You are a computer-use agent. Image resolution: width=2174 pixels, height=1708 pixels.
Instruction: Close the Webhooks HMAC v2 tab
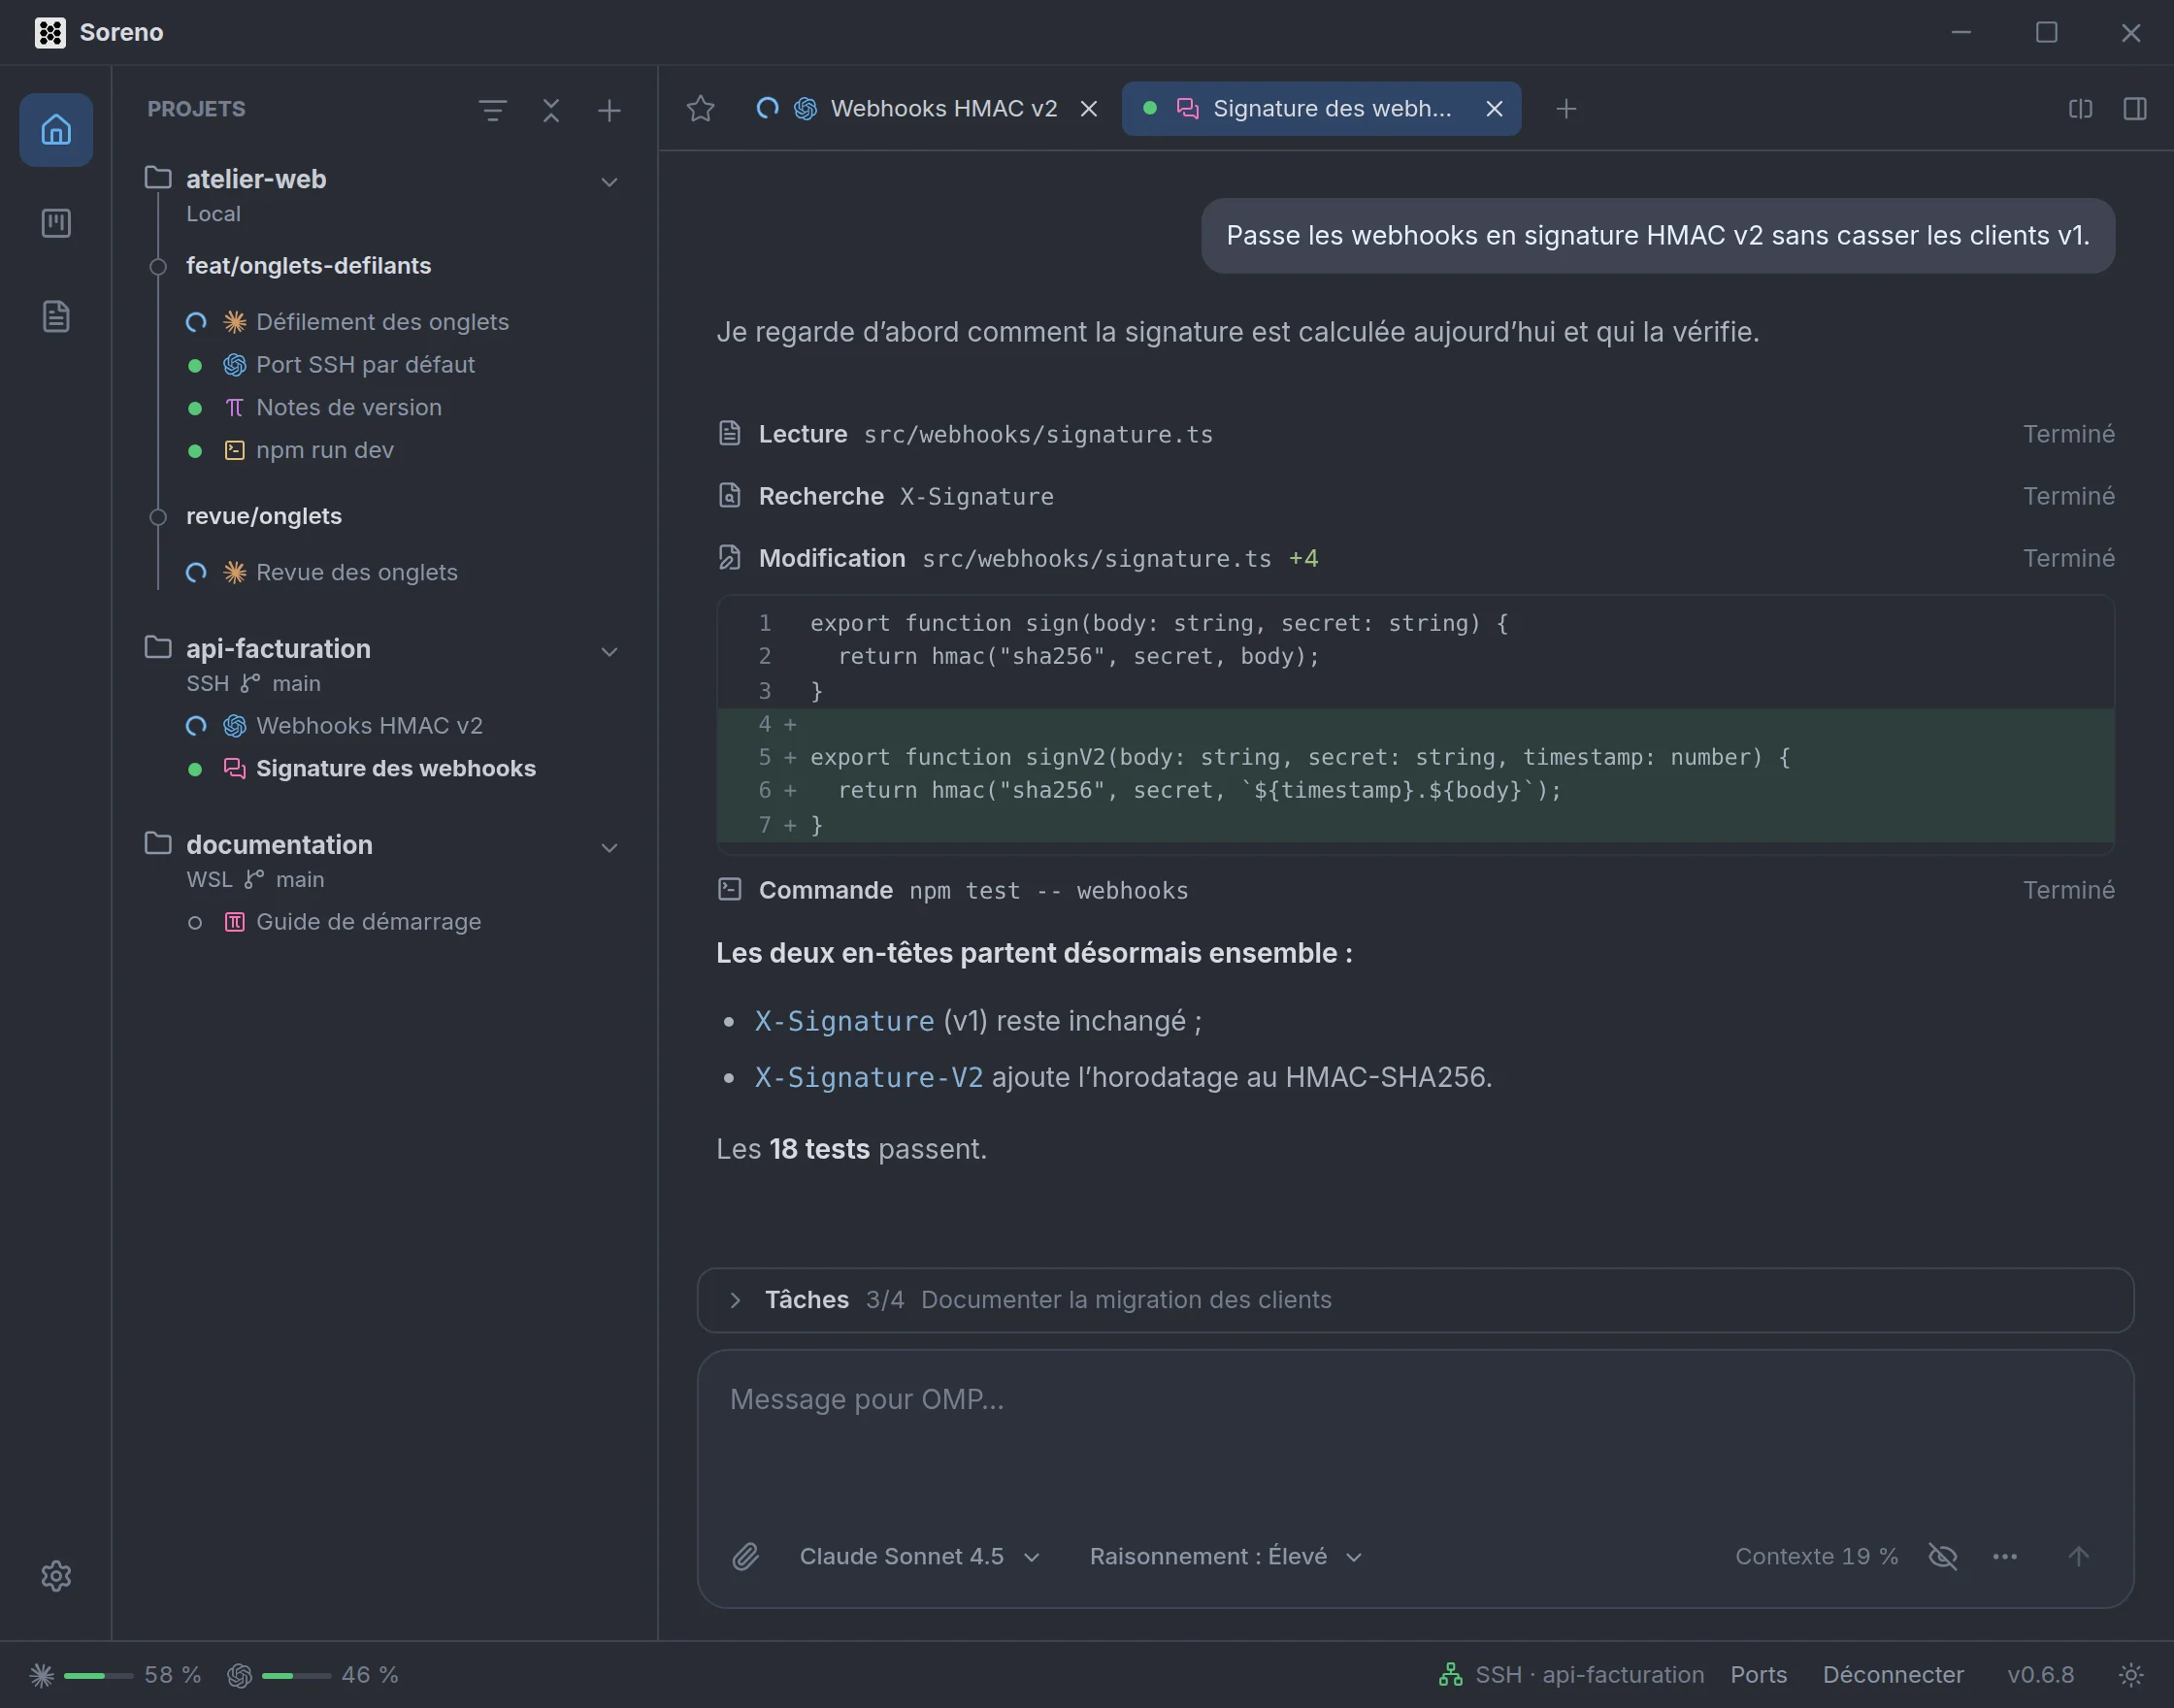[x=1089, y=108]
